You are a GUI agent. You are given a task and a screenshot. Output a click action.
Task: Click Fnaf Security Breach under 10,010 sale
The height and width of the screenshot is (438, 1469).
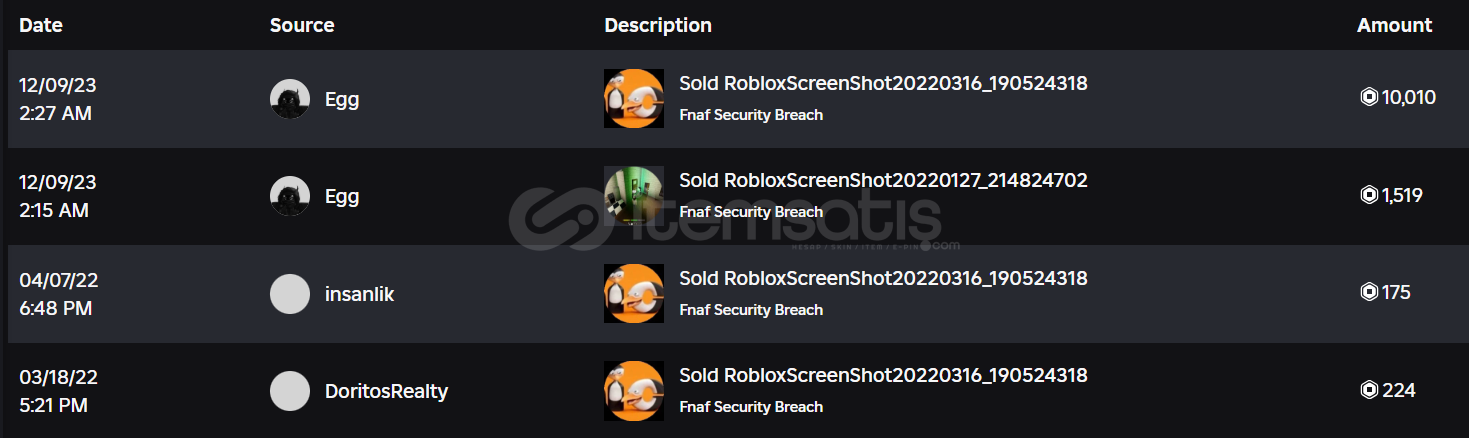pos(751,115)
